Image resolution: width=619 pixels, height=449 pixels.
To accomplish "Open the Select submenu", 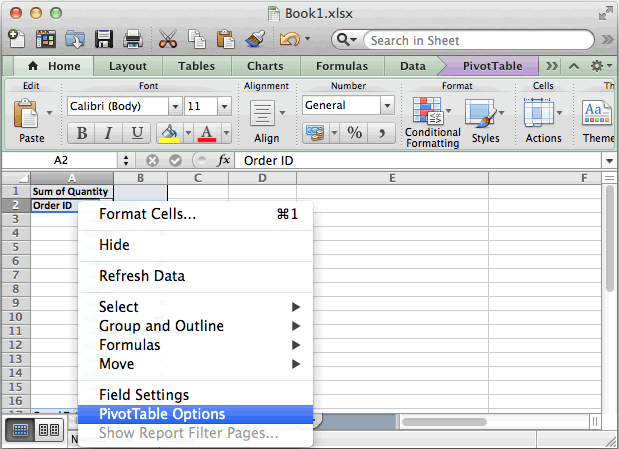I will tap(196, 307).
